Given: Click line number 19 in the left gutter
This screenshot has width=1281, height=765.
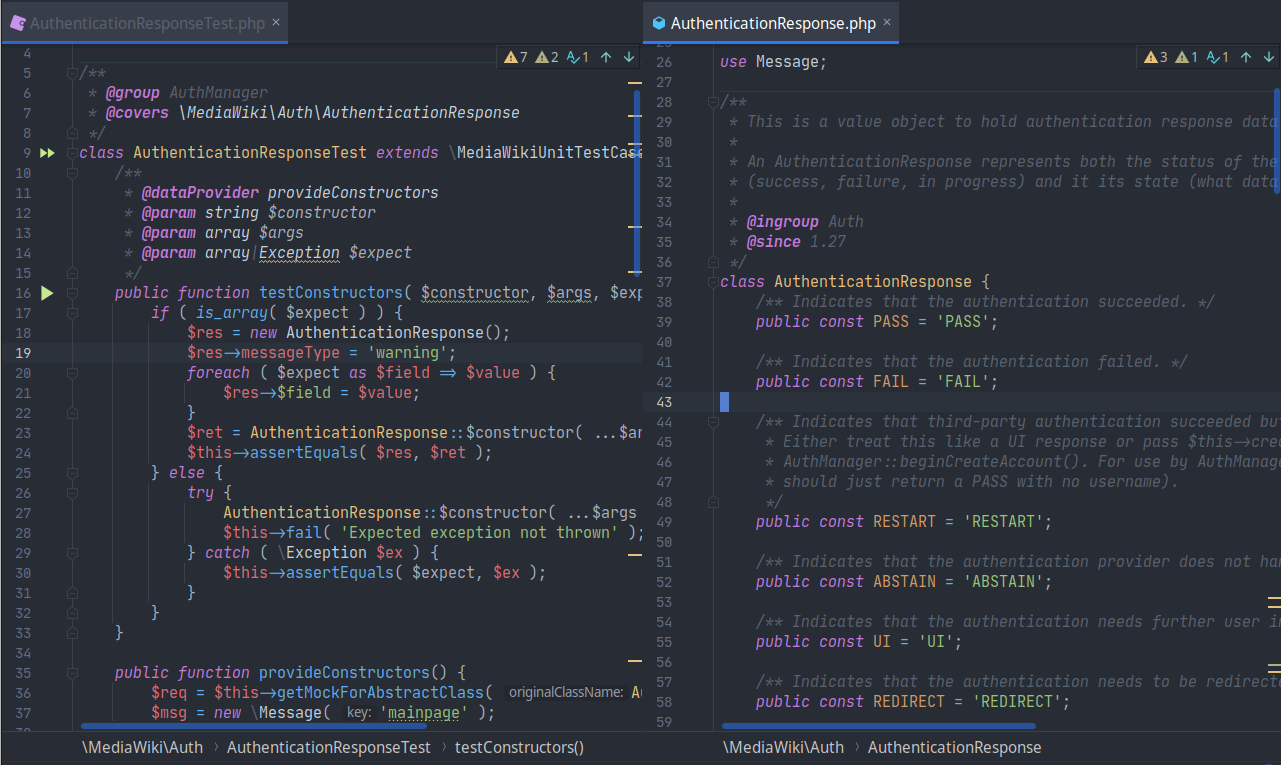Looking at the screenshot, I should [24, 353].
